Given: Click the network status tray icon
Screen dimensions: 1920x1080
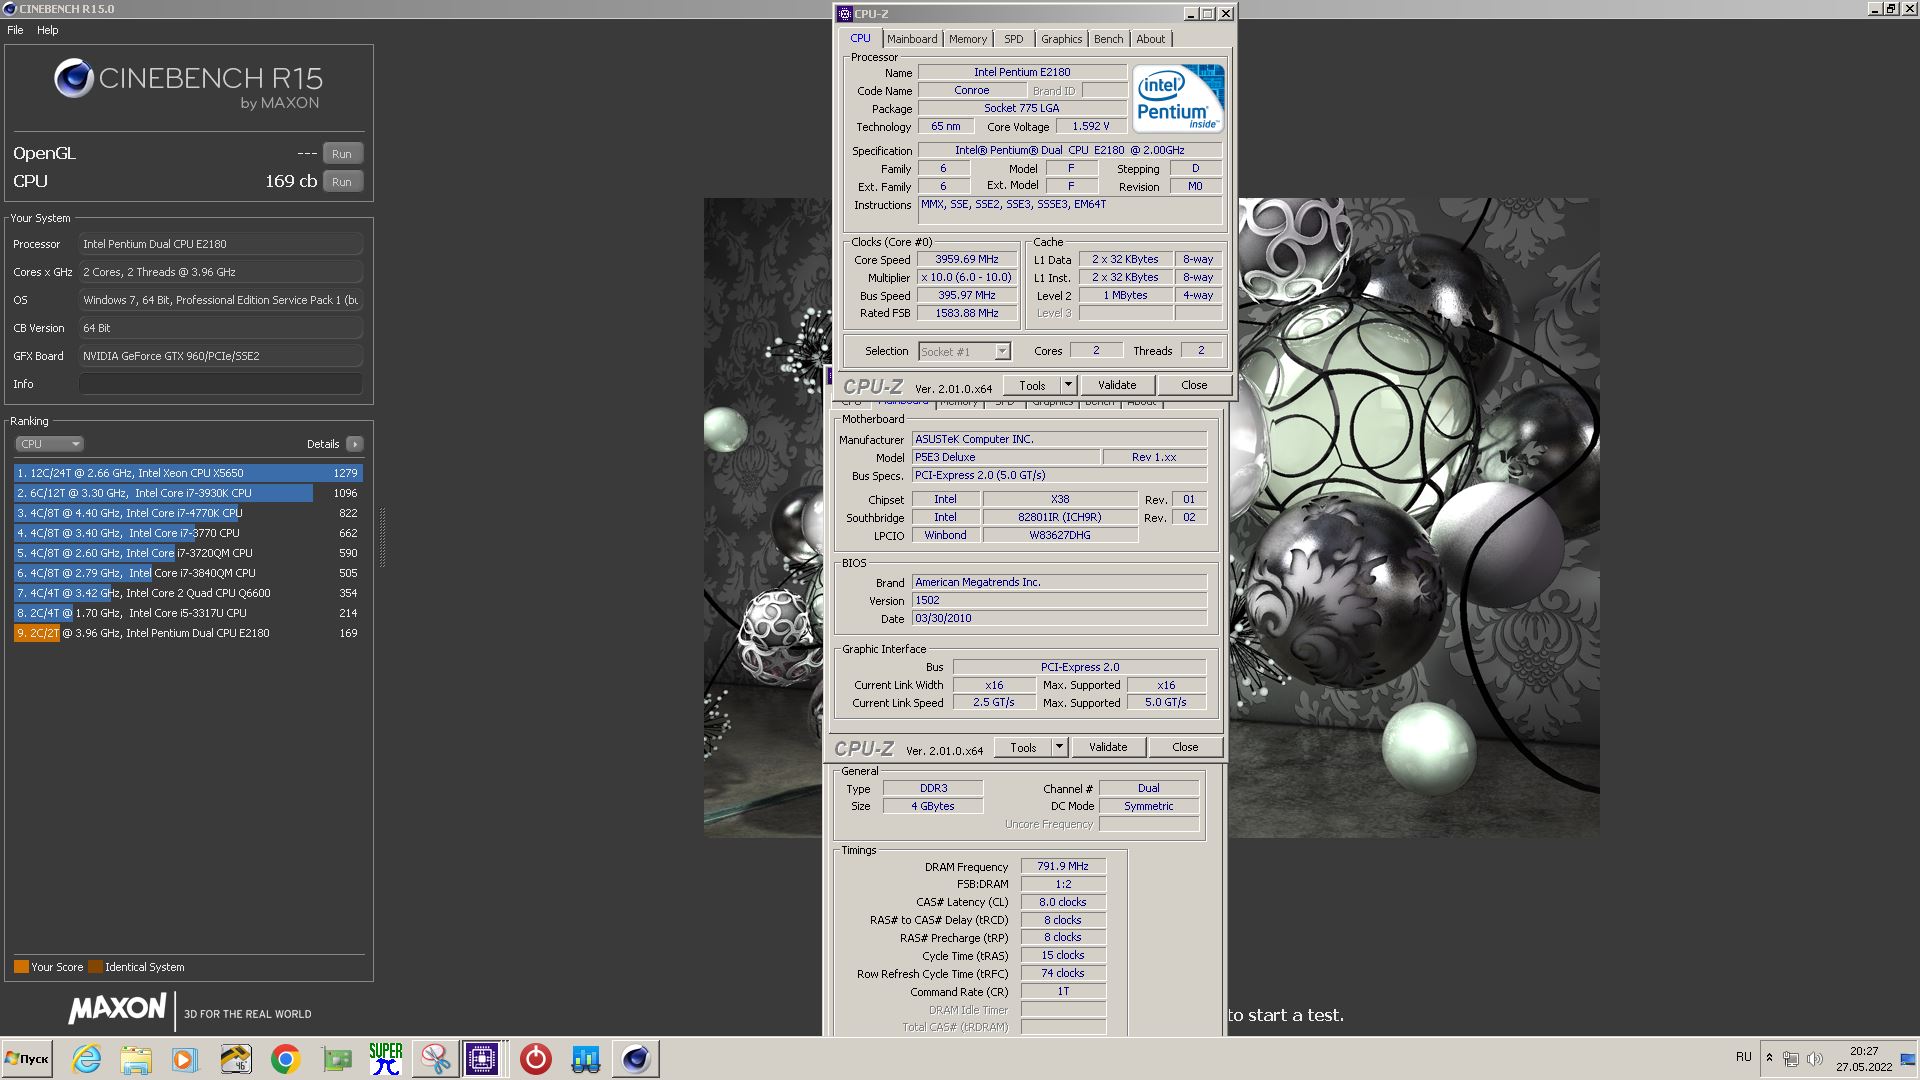Looking at the screenshot, I should tap(1791, 1058).
